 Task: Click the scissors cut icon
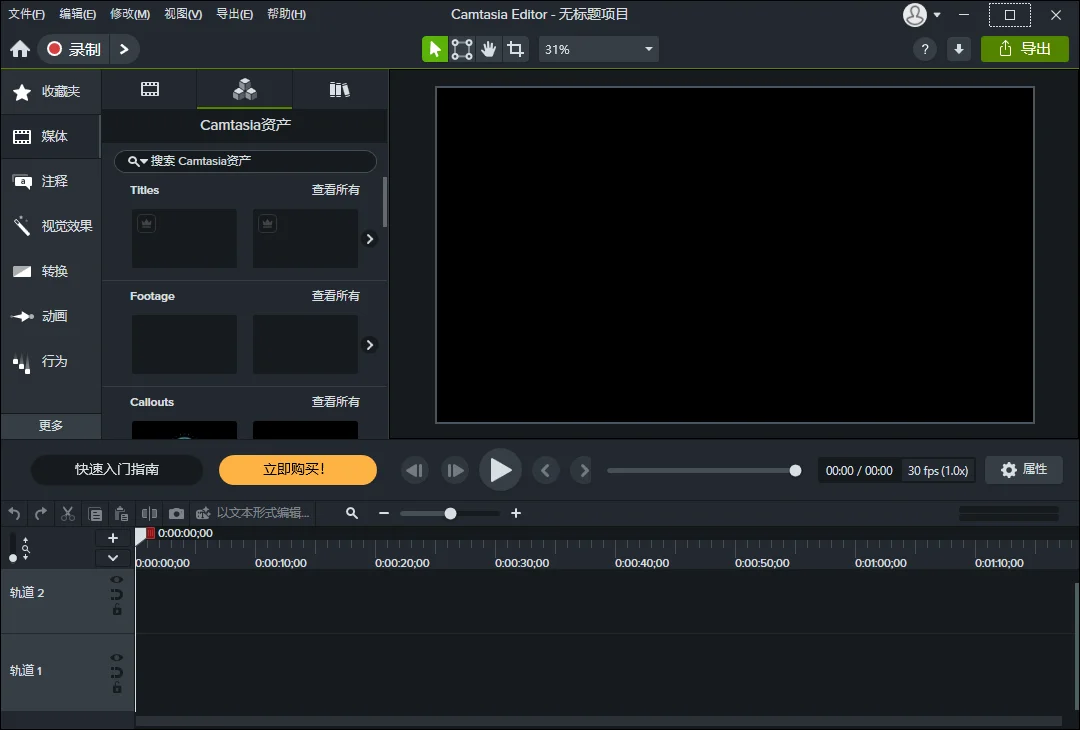coord(68,514)
